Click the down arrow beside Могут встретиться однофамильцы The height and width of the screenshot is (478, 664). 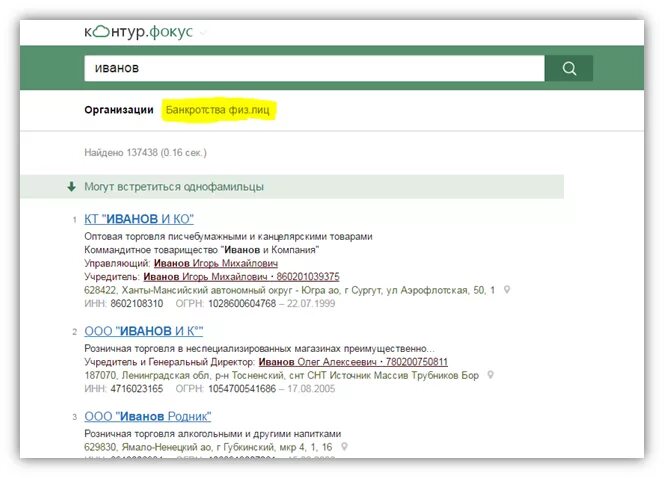pyautogui.click(x=72, y=187)
